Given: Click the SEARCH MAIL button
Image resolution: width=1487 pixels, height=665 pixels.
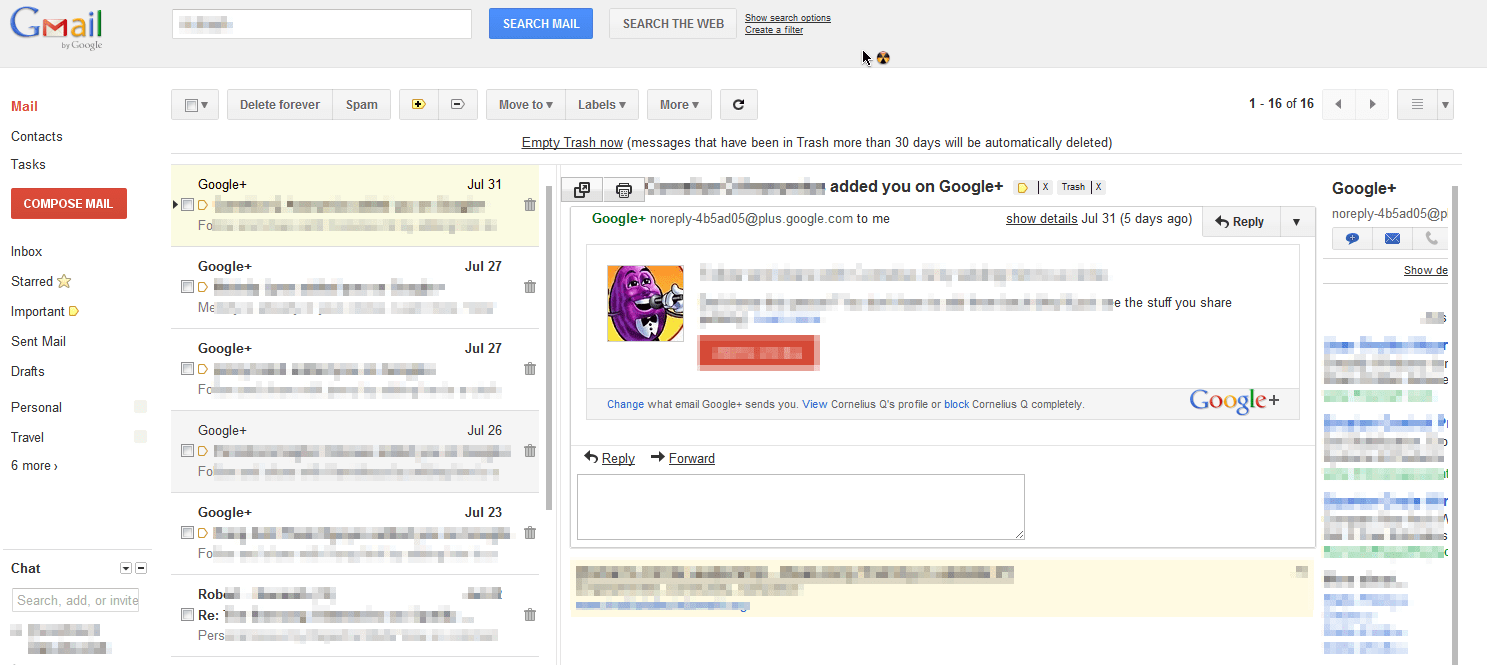Looking at the screenshot, I should tap(541, 24).
